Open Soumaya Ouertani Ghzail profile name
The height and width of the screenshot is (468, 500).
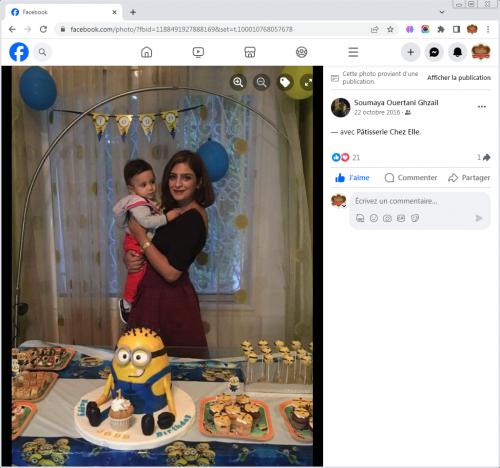pos(396,103)
